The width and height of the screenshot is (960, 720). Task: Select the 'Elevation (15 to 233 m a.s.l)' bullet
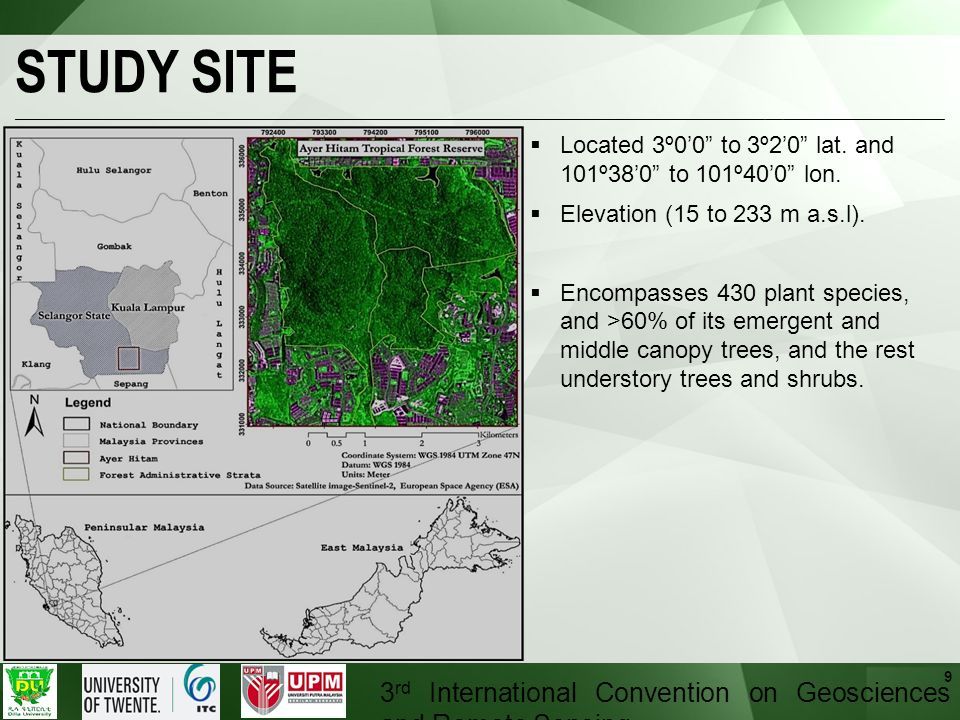pos(712,214)
